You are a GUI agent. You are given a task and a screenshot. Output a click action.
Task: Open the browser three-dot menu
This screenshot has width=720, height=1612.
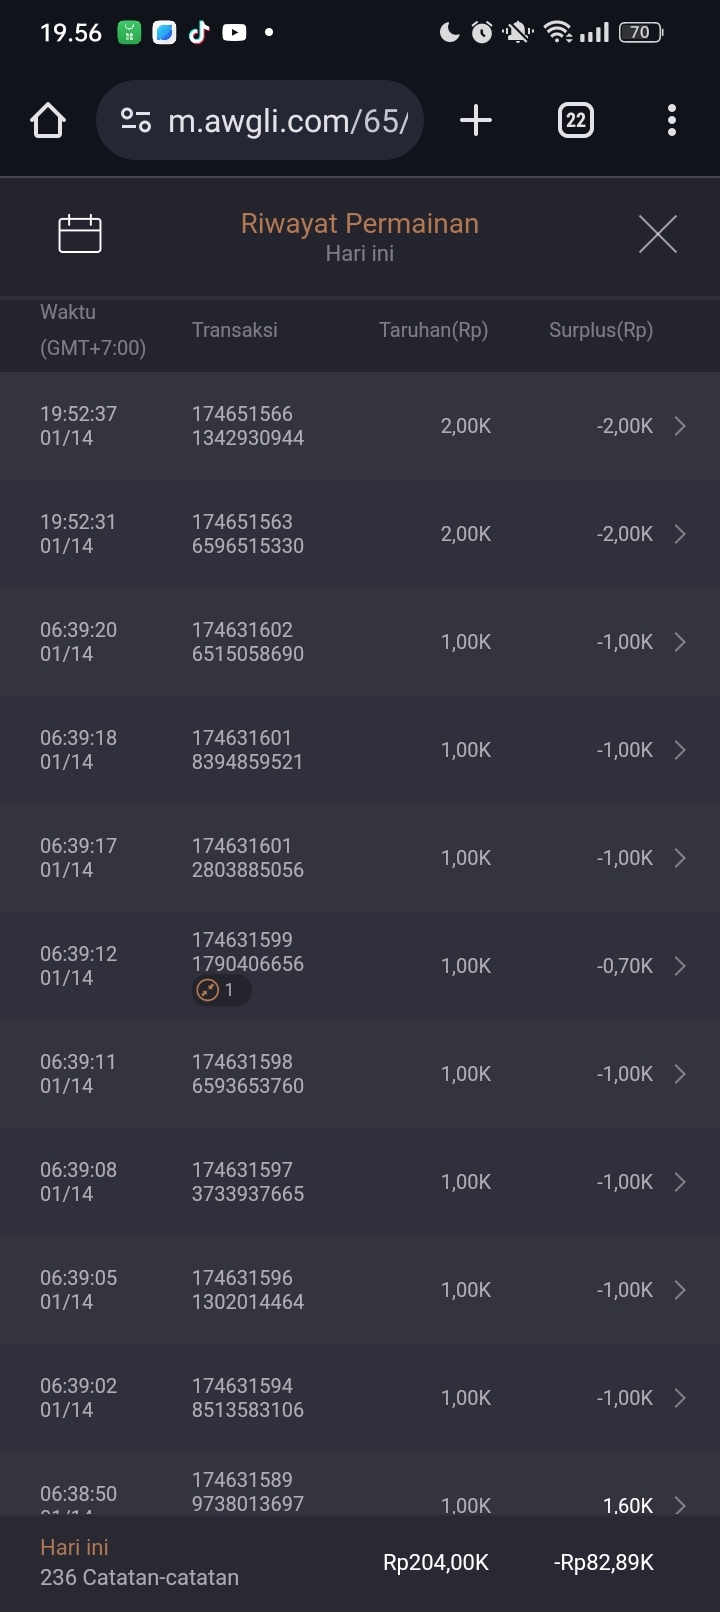coord(672,121)
